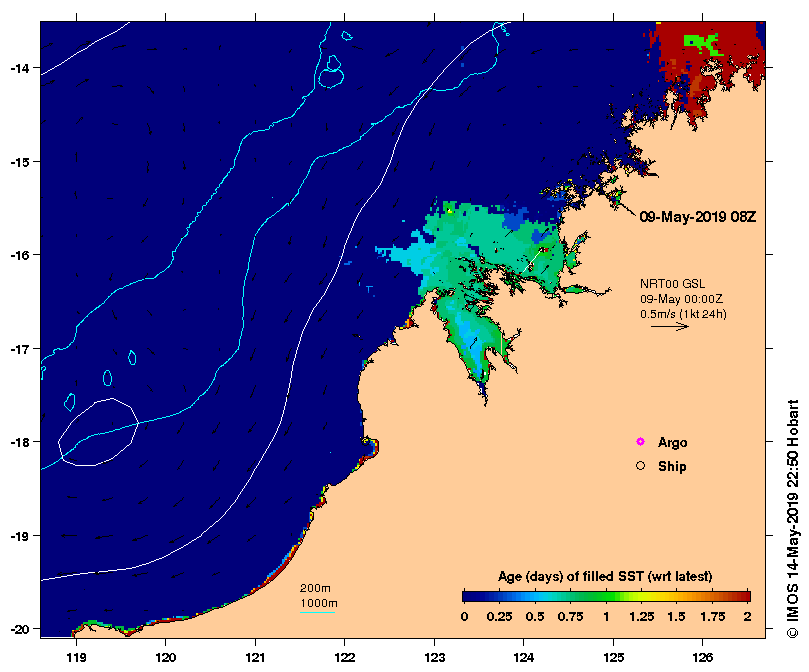The image size is (809, 672).
Task: Click longitude axis label 119
Action: 76,658
